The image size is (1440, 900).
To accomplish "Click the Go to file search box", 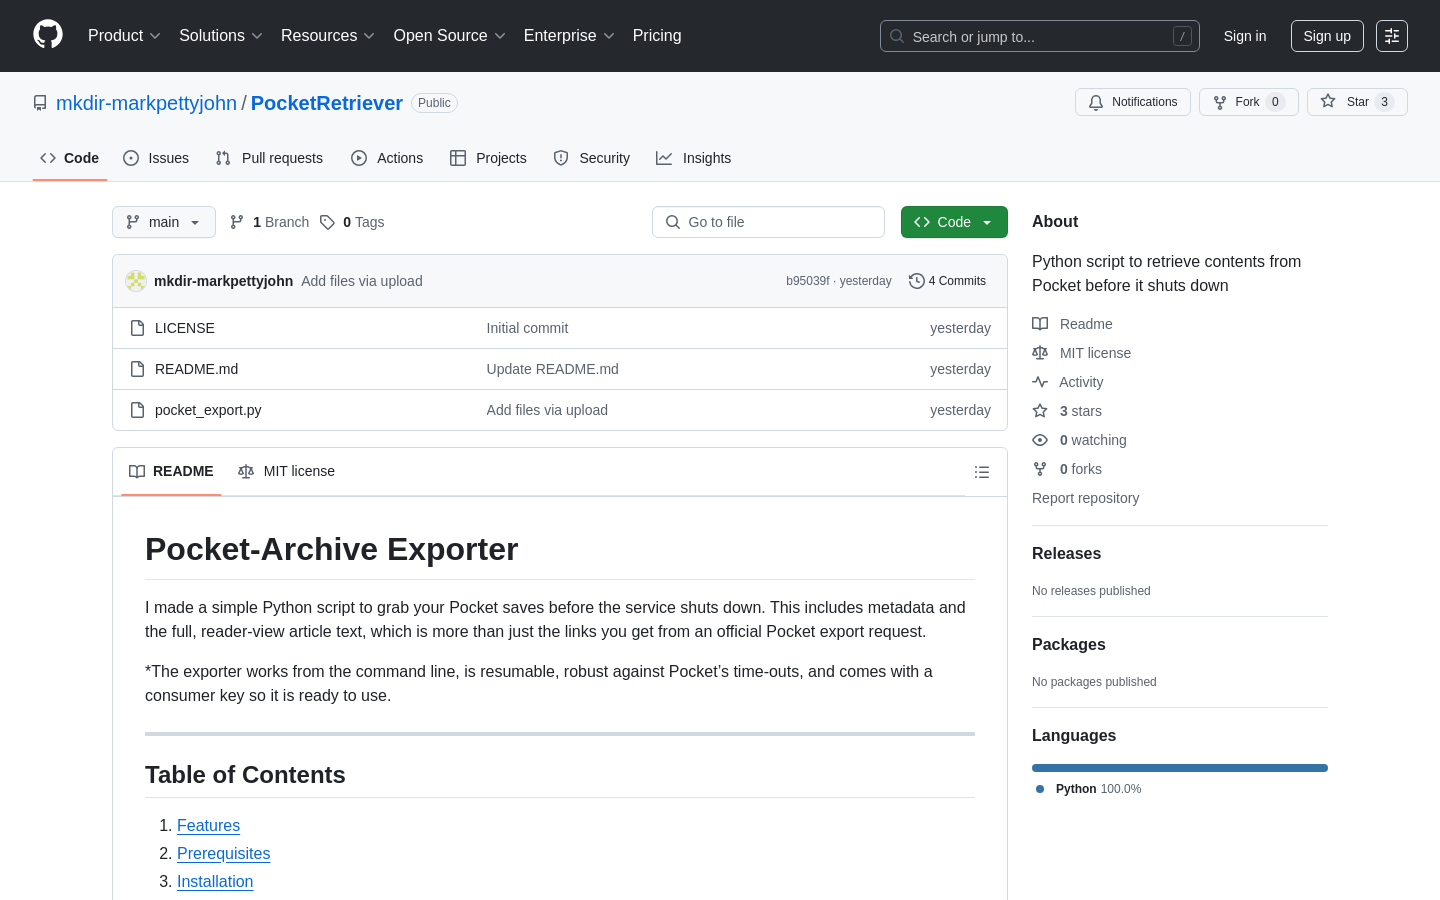I will pos(768,222).
